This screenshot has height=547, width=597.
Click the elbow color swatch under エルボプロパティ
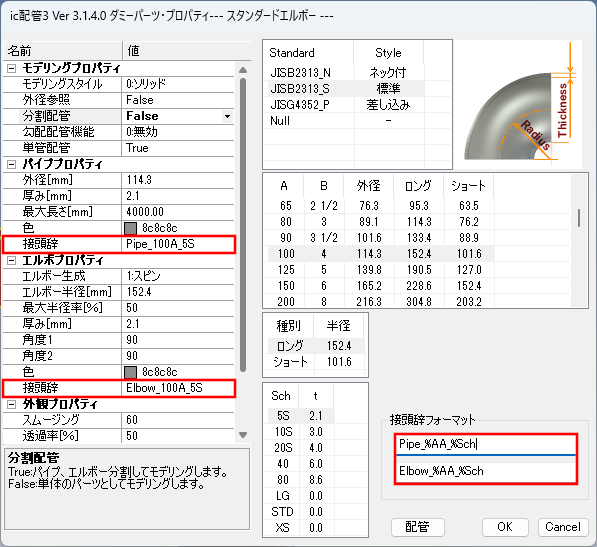pyautogui.click(x=131, y=372)
